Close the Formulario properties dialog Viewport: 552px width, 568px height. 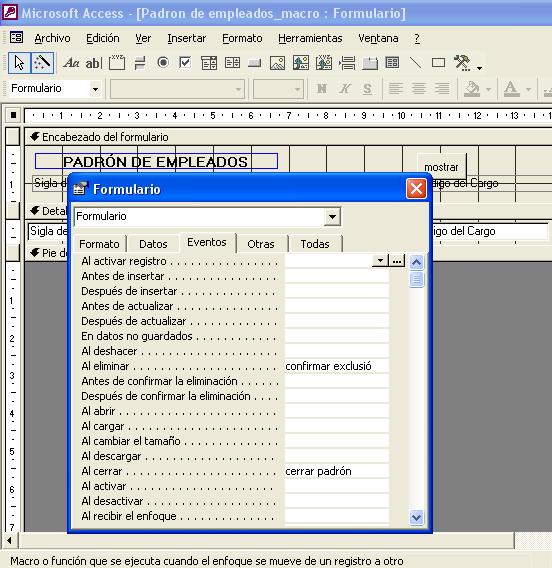click(x=416, y=189)
